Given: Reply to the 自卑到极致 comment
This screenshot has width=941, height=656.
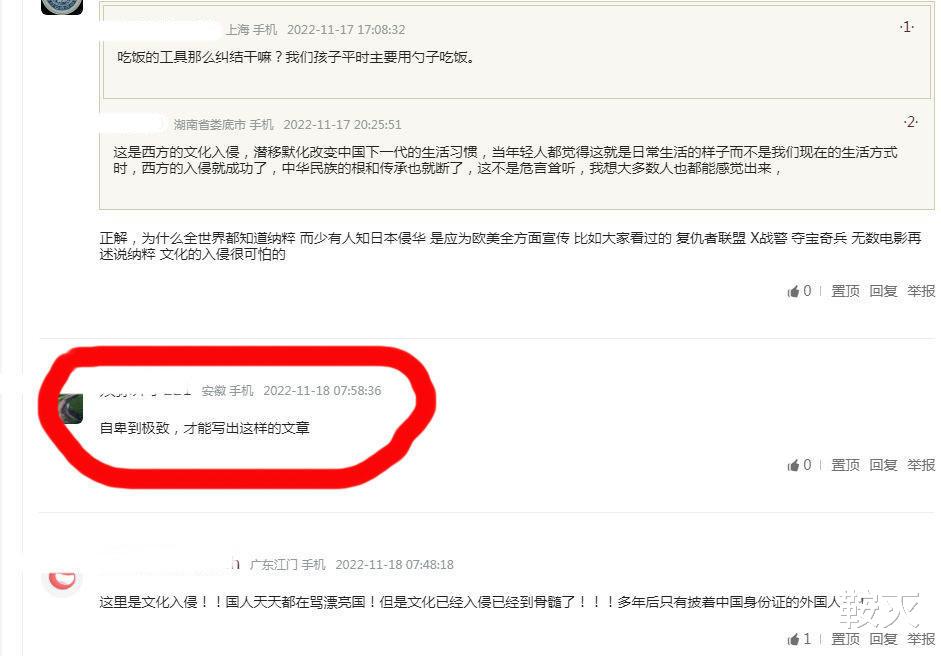Looking at the screenshot, I should pos(883,465).
